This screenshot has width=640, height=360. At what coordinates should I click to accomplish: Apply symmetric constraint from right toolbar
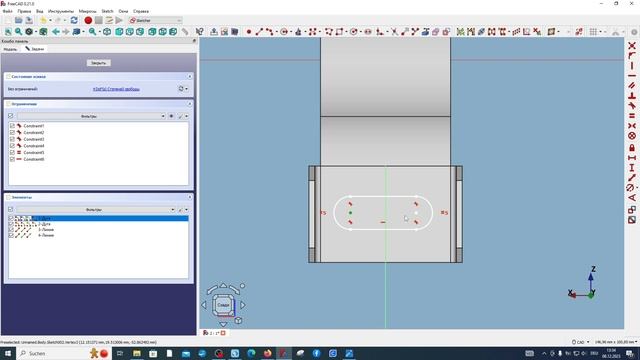coord(632,126)
